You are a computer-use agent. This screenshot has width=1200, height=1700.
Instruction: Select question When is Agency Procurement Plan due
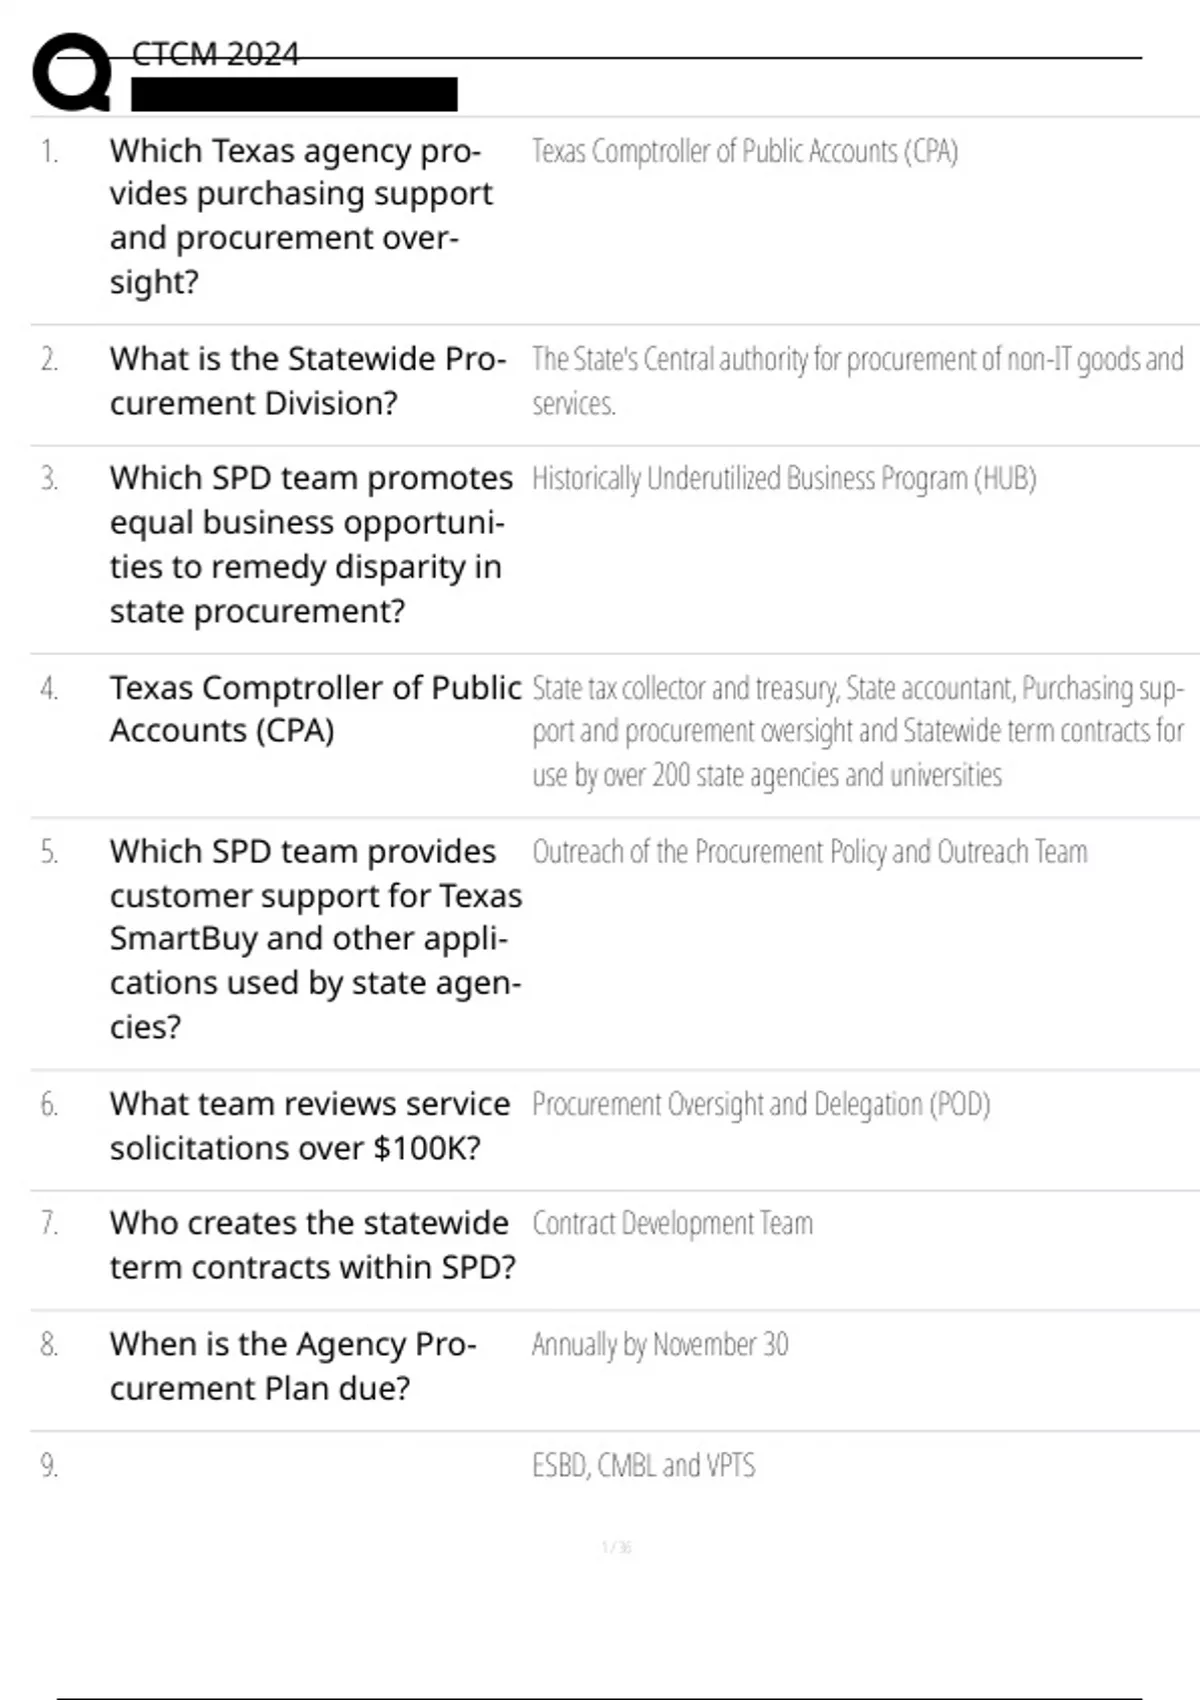click(x=292, y=1366)
